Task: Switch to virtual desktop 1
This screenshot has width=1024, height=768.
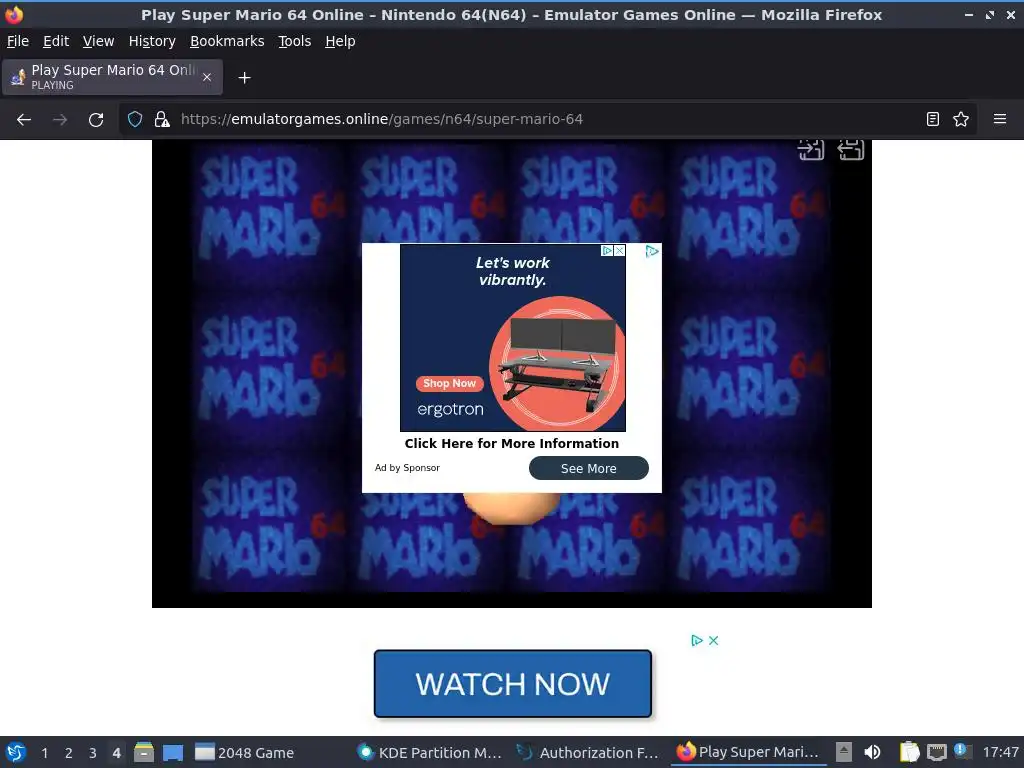Action: tap(44, 753)
